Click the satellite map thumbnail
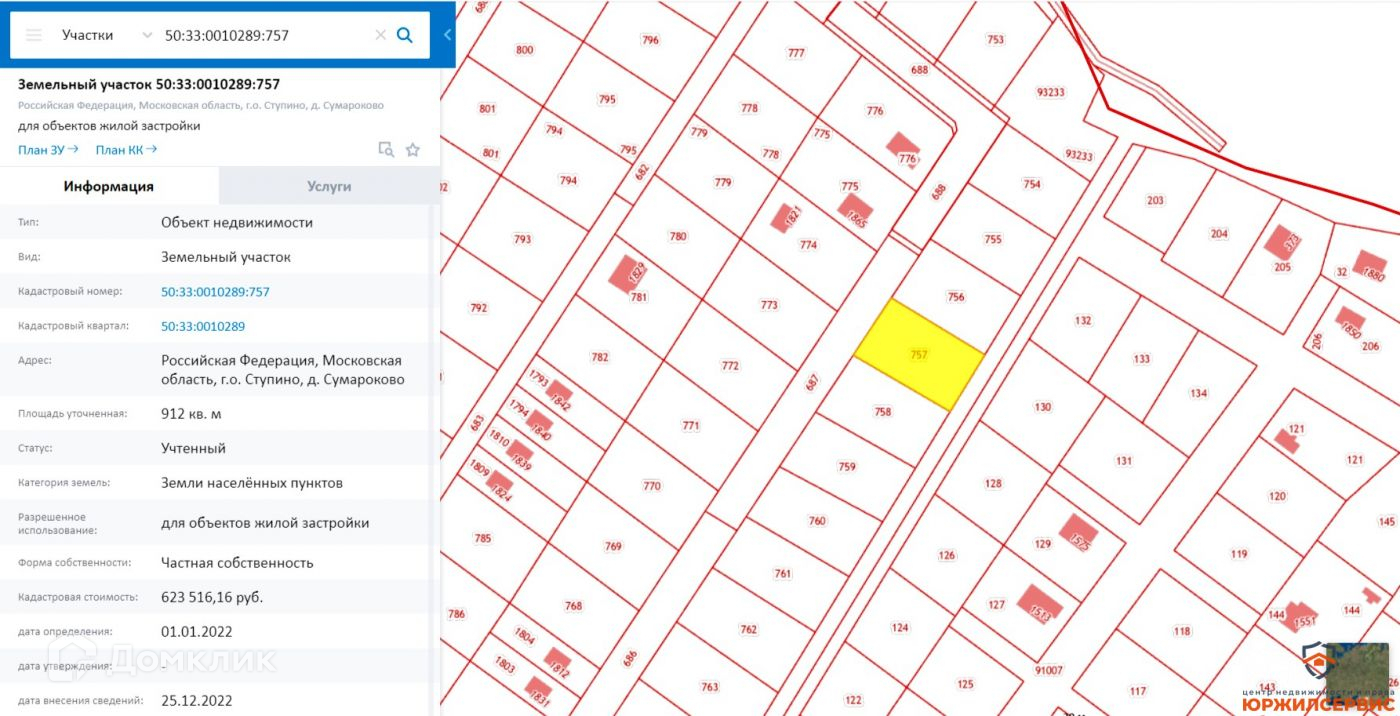 (1359, 672)
